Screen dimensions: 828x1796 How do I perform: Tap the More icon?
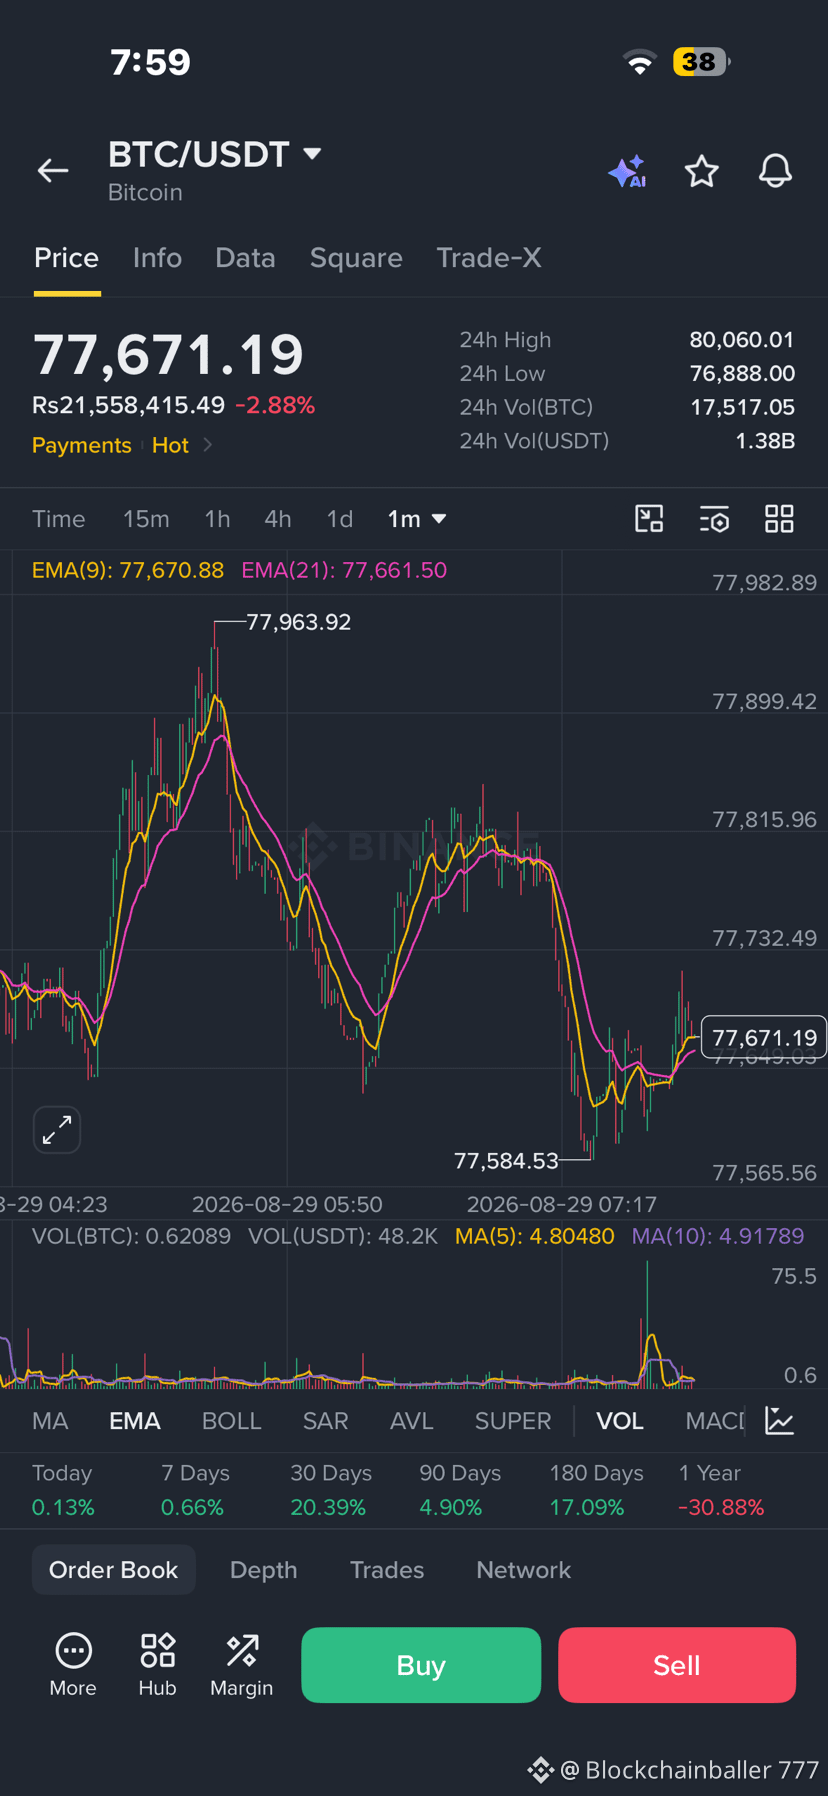pyautogui.click(x=73, y=1665)
